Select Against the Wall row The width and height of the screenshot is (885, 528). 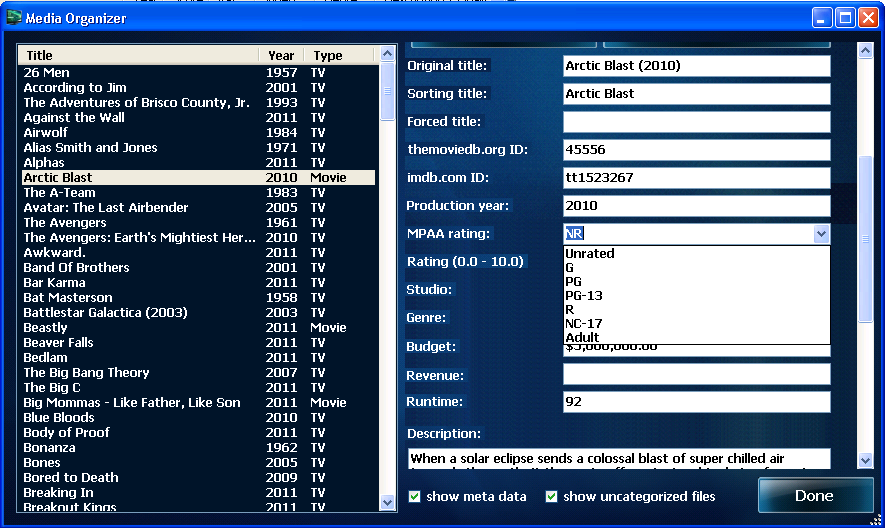coord(199,117)
